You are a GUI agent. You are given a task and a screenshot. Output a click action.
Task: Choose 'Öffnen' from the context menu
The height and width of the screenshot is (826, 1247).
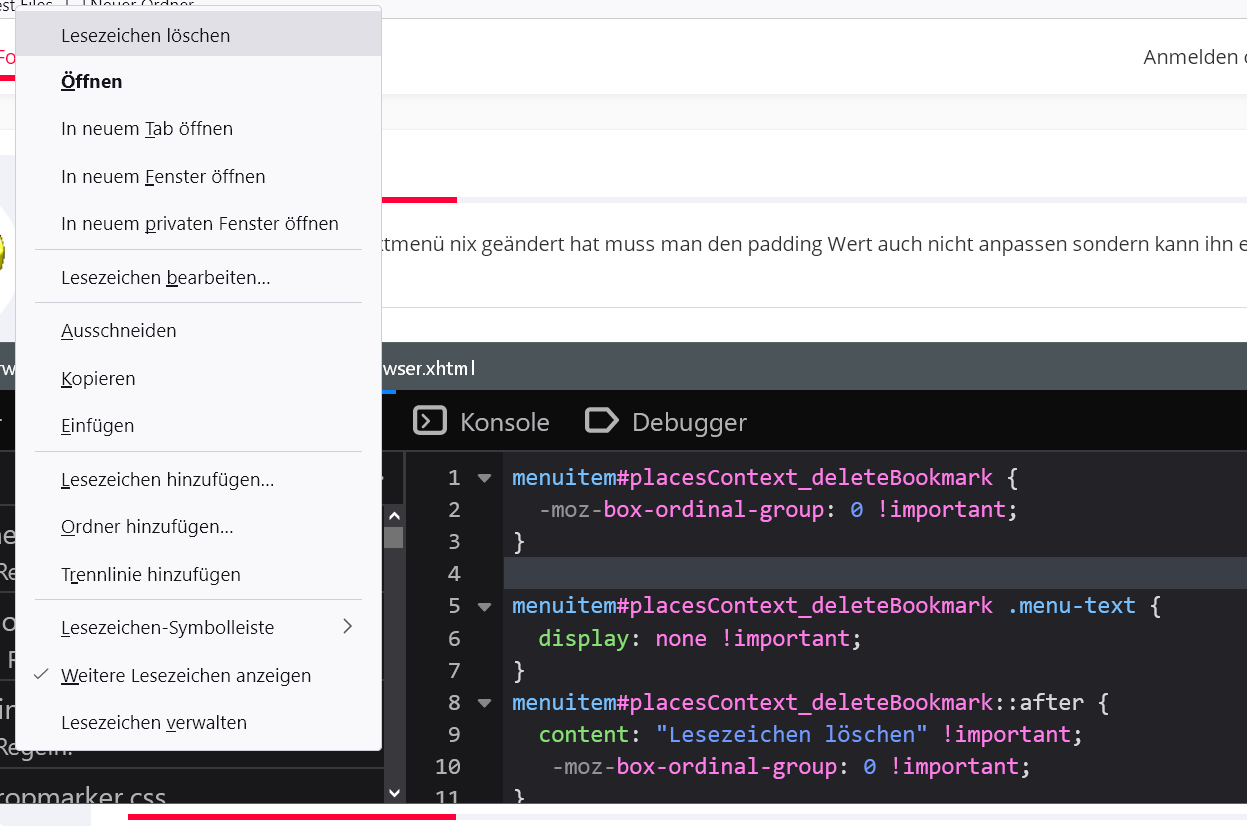pos(92,82)
